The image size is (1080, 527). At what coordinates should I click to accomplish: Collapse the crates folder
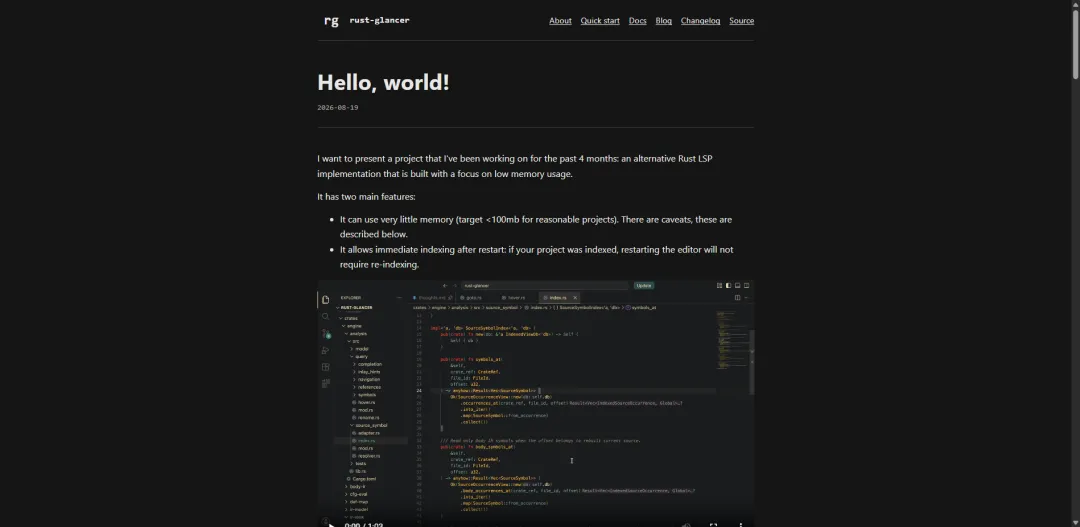(351, 318)
